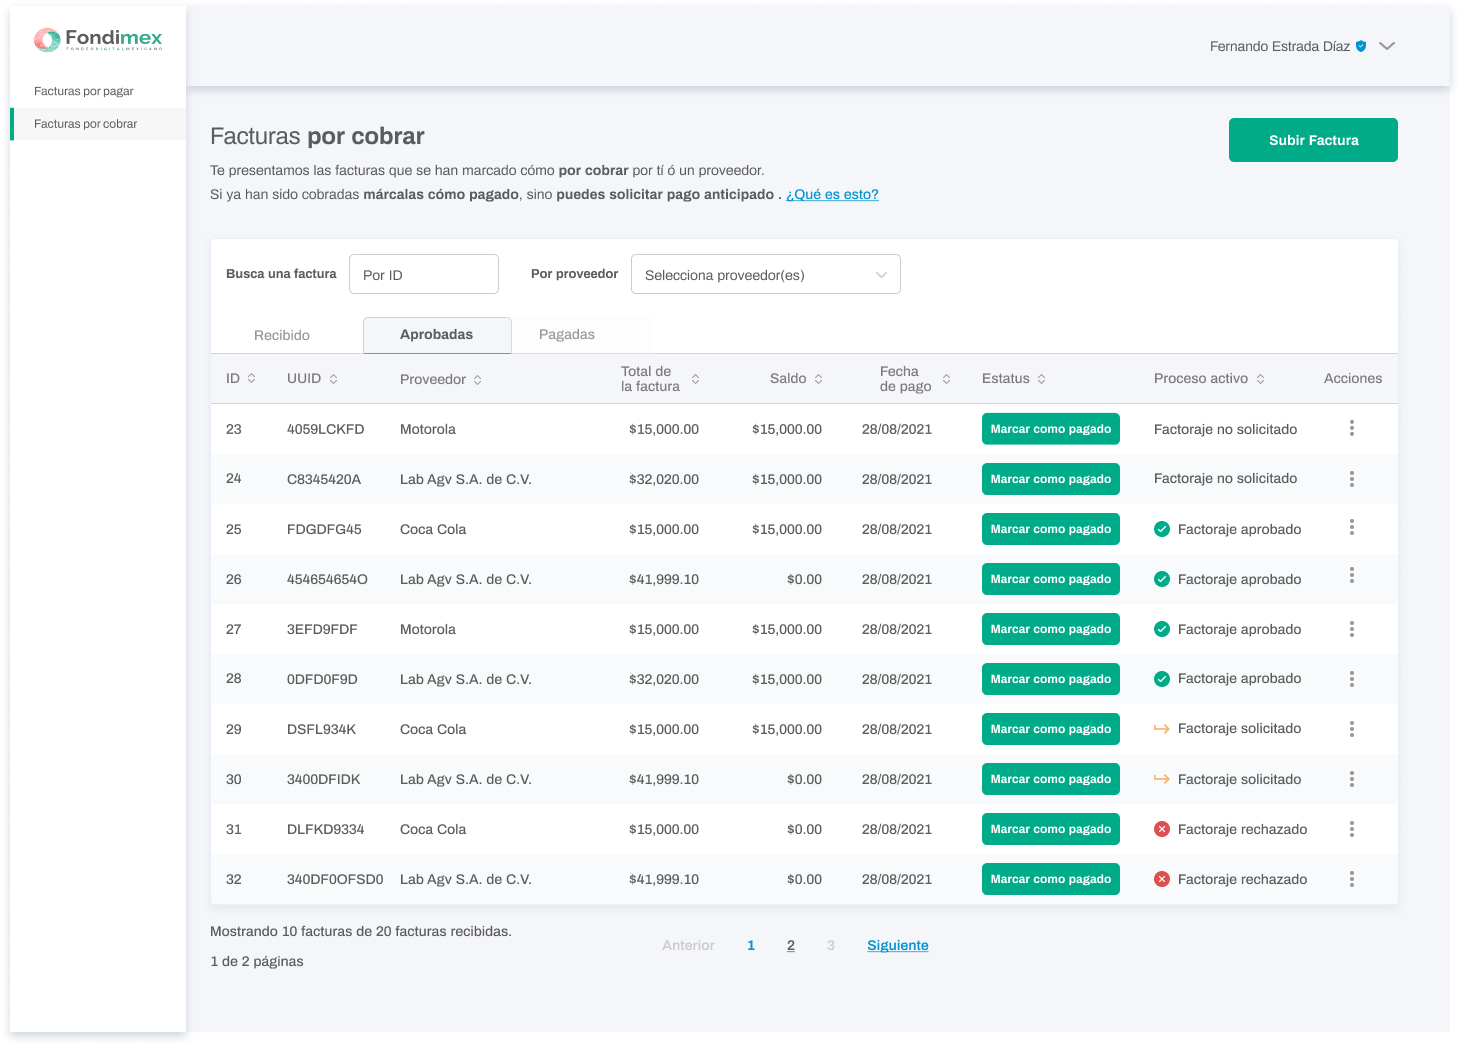Click UUID 3EFD9FDF cell

[x=322, y=629]
